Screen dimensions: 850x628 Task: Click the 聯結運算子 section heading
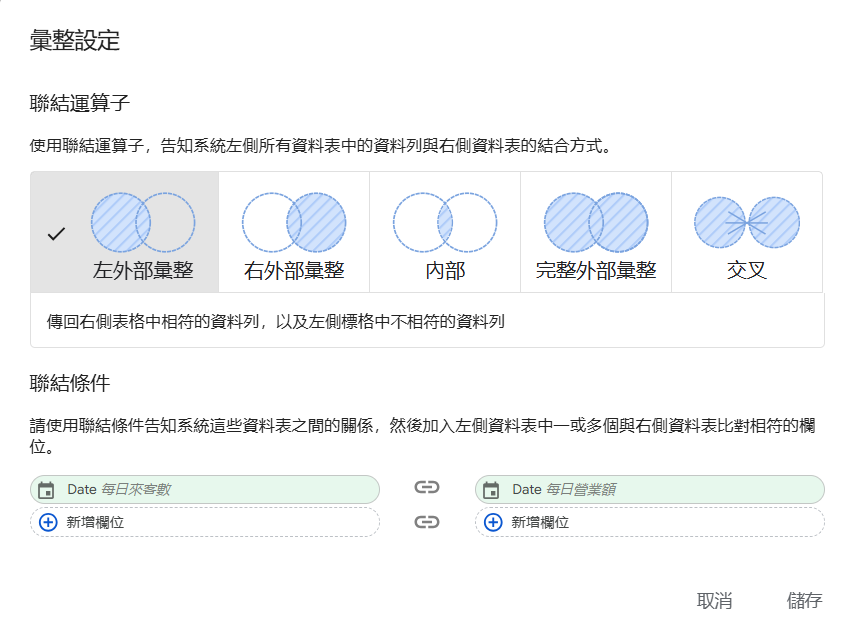click(80, 102)
